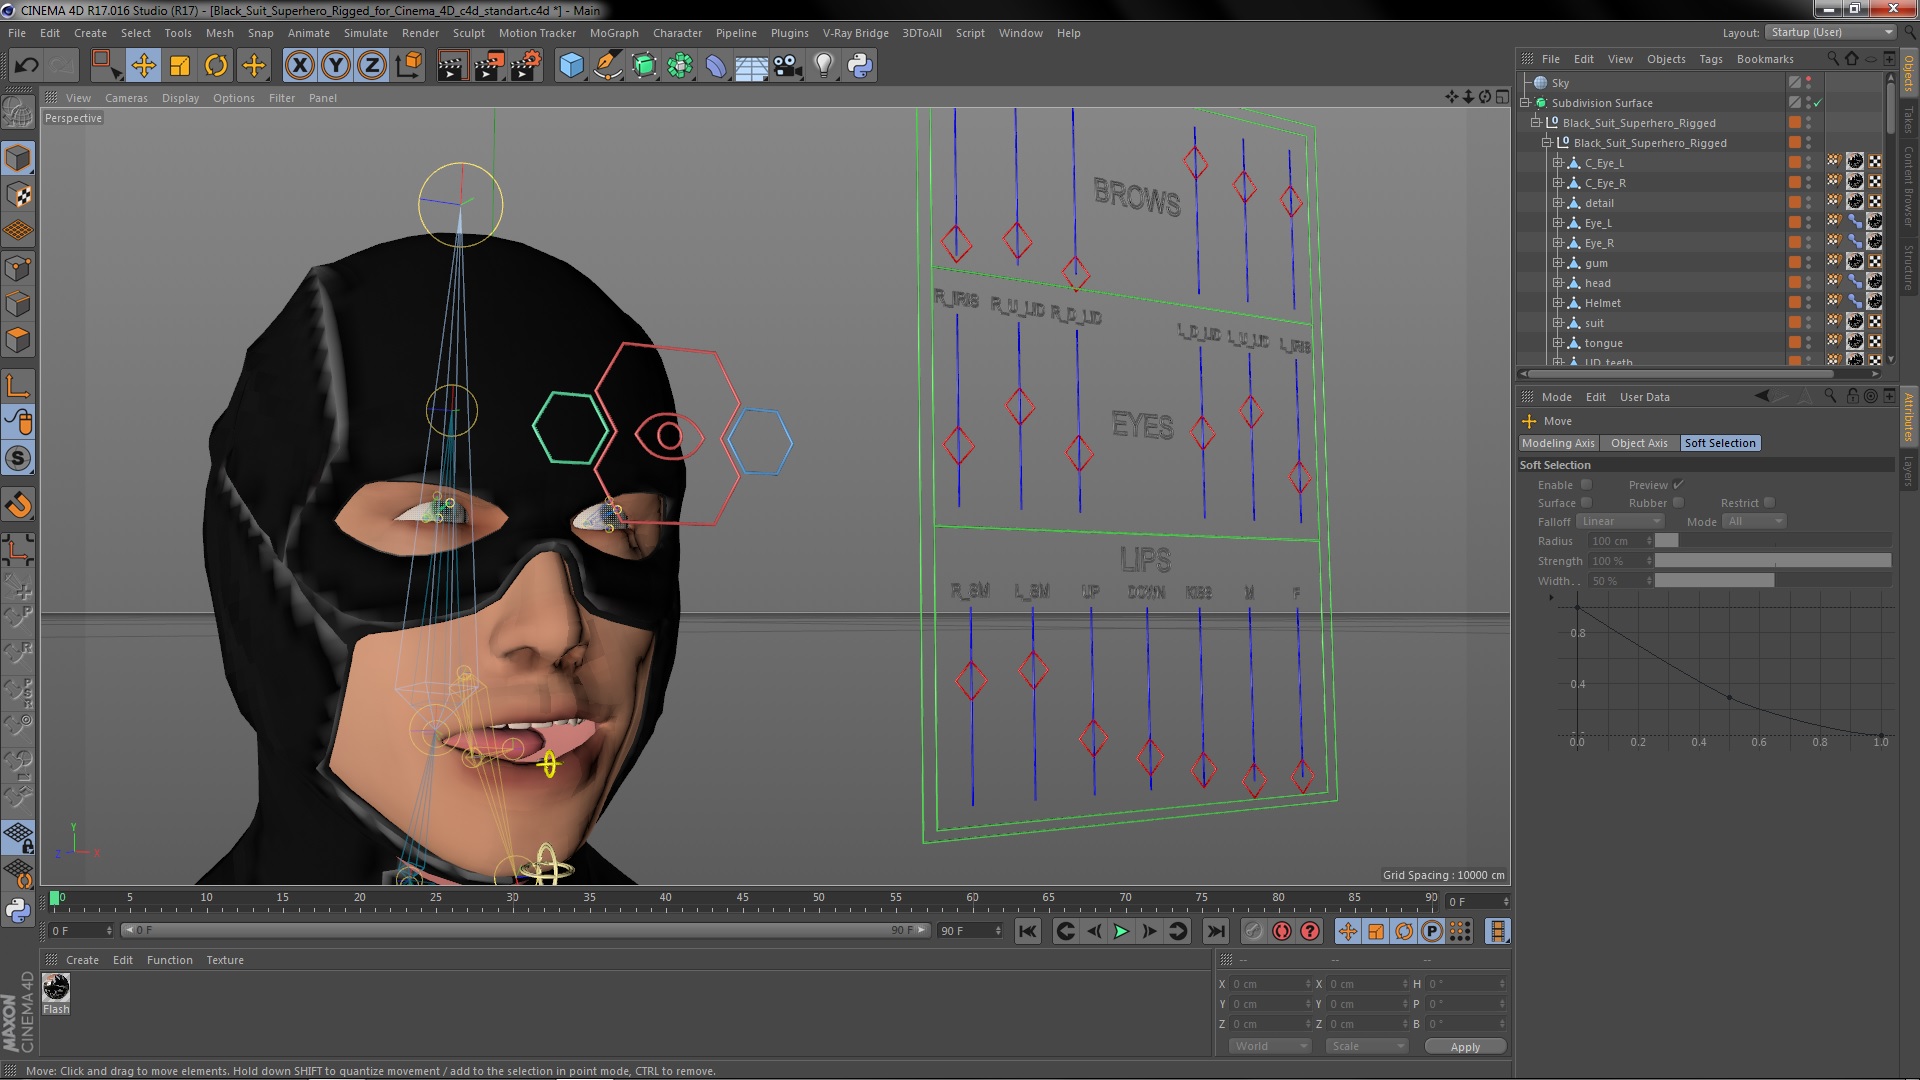The height and width of the screenshot is (1080, 1920).
Task: Click the Strength slider bar
Action: (1773, 561)
